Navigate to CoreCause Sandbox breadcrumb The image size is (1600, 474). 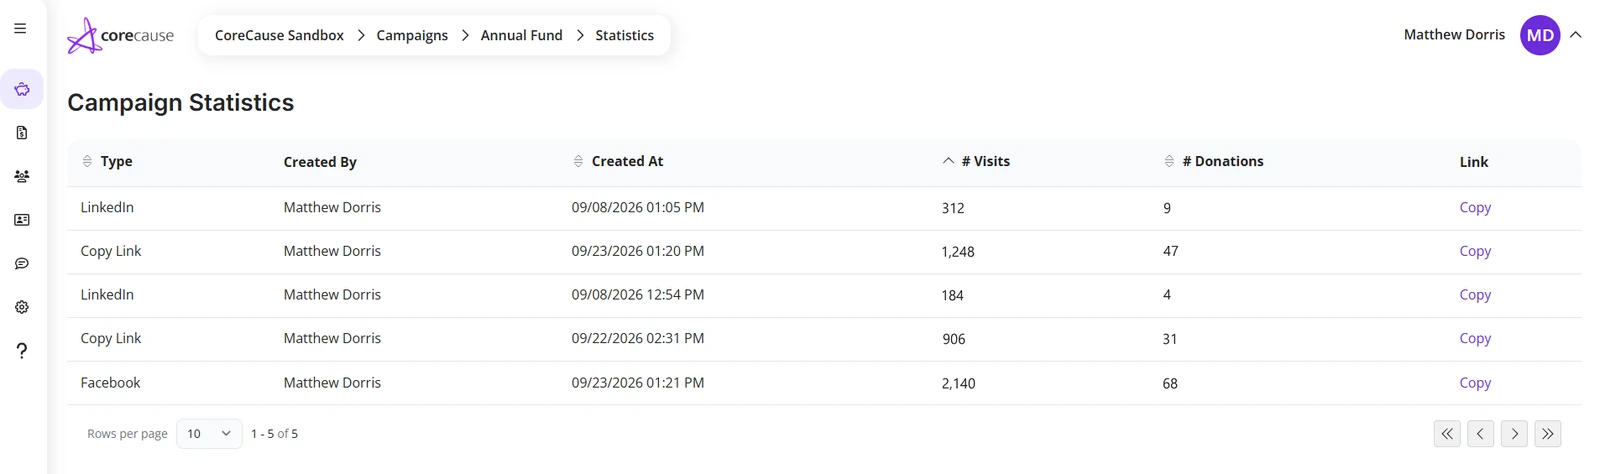click(x=279, y=35)
